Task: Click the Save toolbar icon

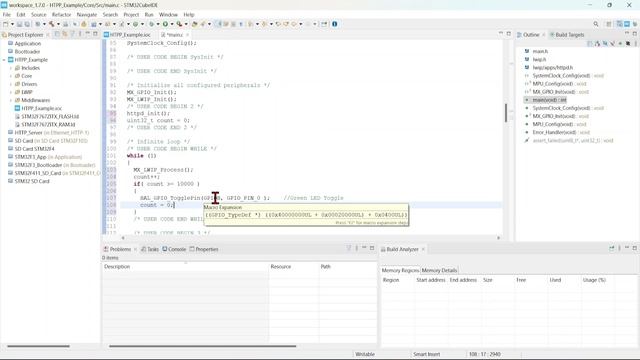Action: pyautogui.click(x=19, y=24)
